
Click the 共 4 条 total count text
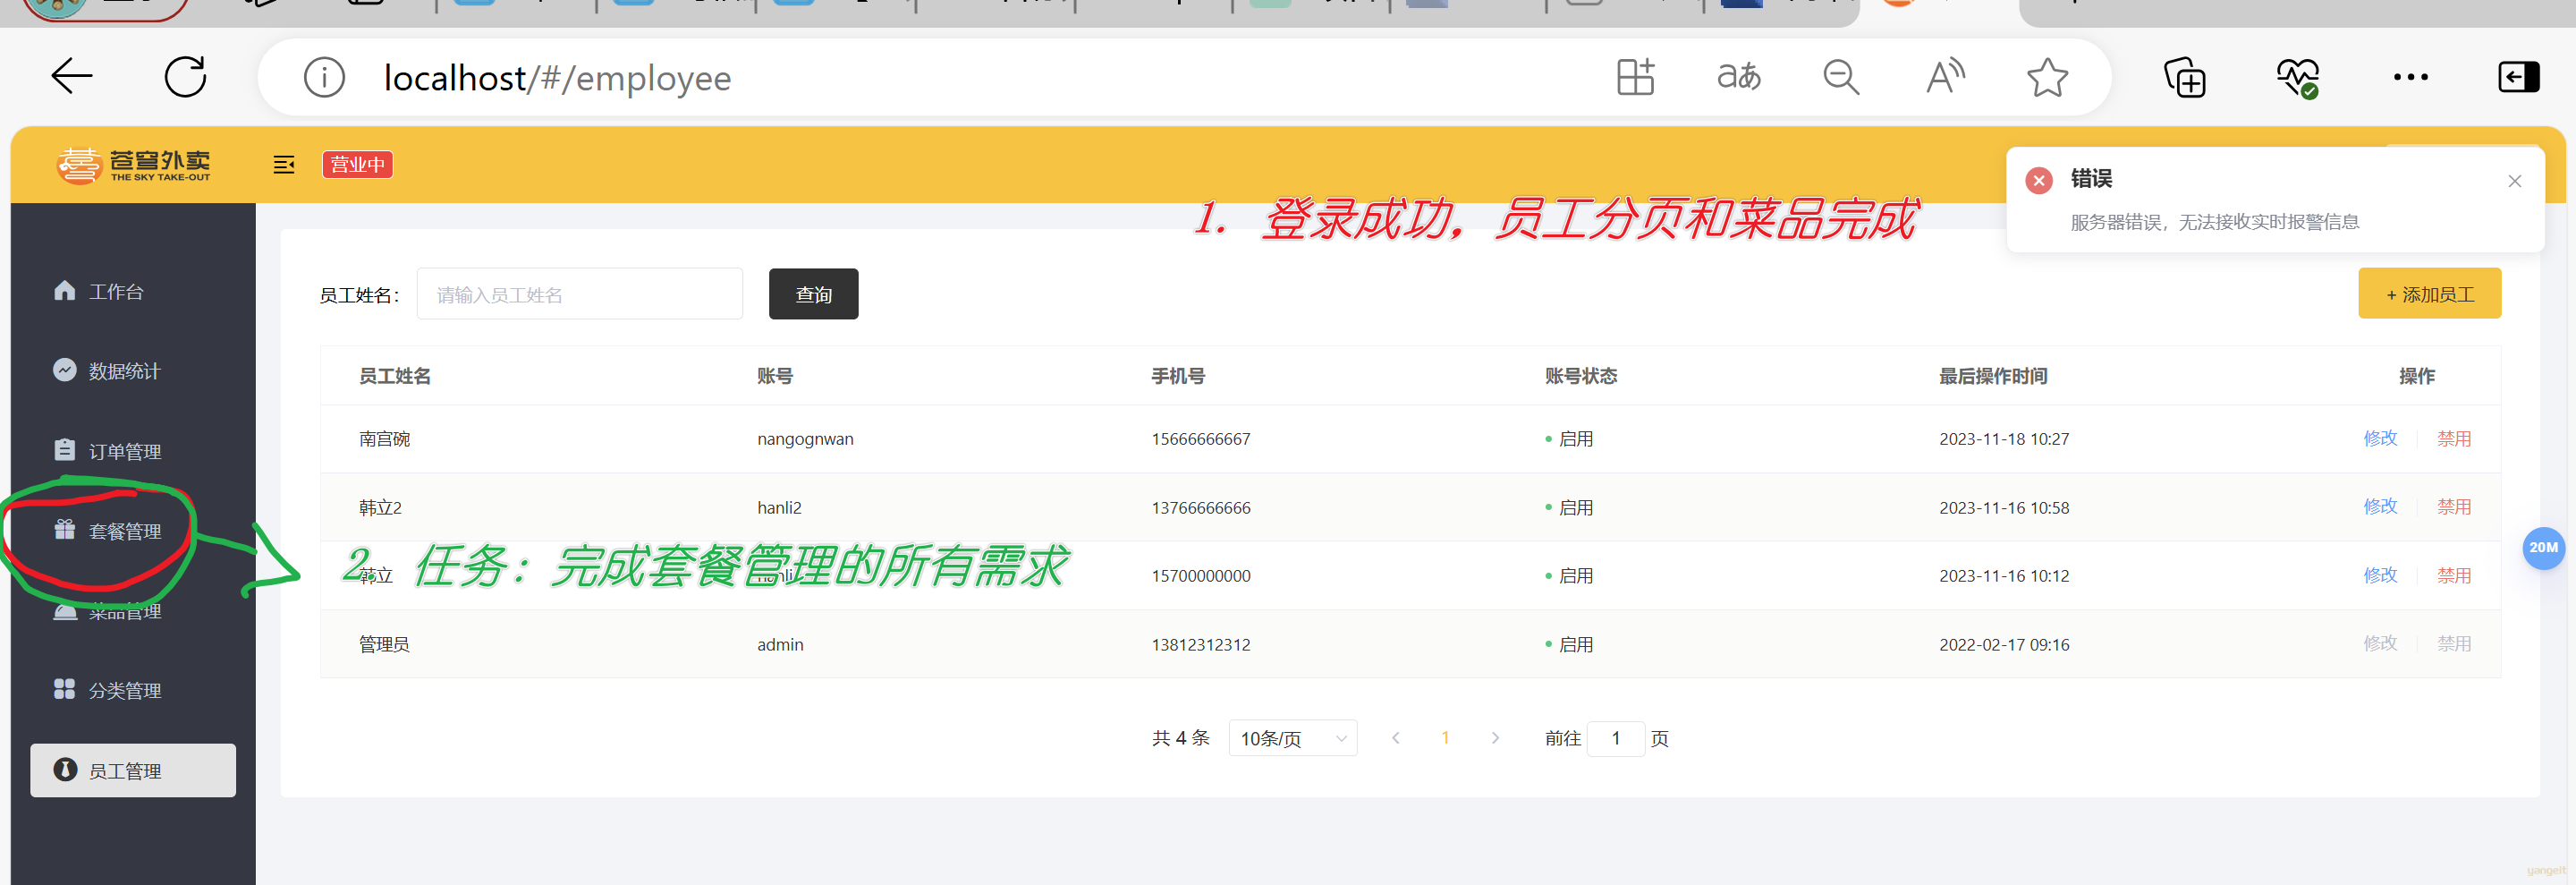coord(1180,738)
